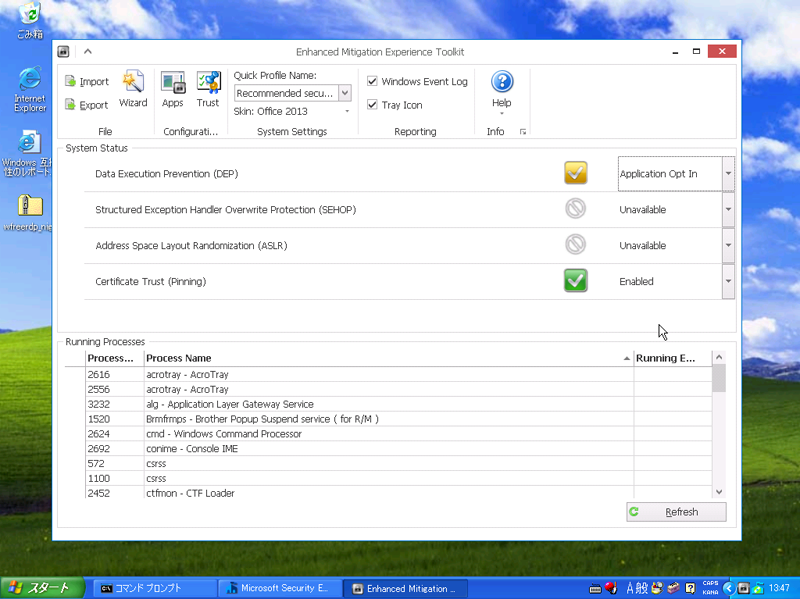
Task: Open ASLR setting dropdown arrow
Action: [x=728, y=245]
